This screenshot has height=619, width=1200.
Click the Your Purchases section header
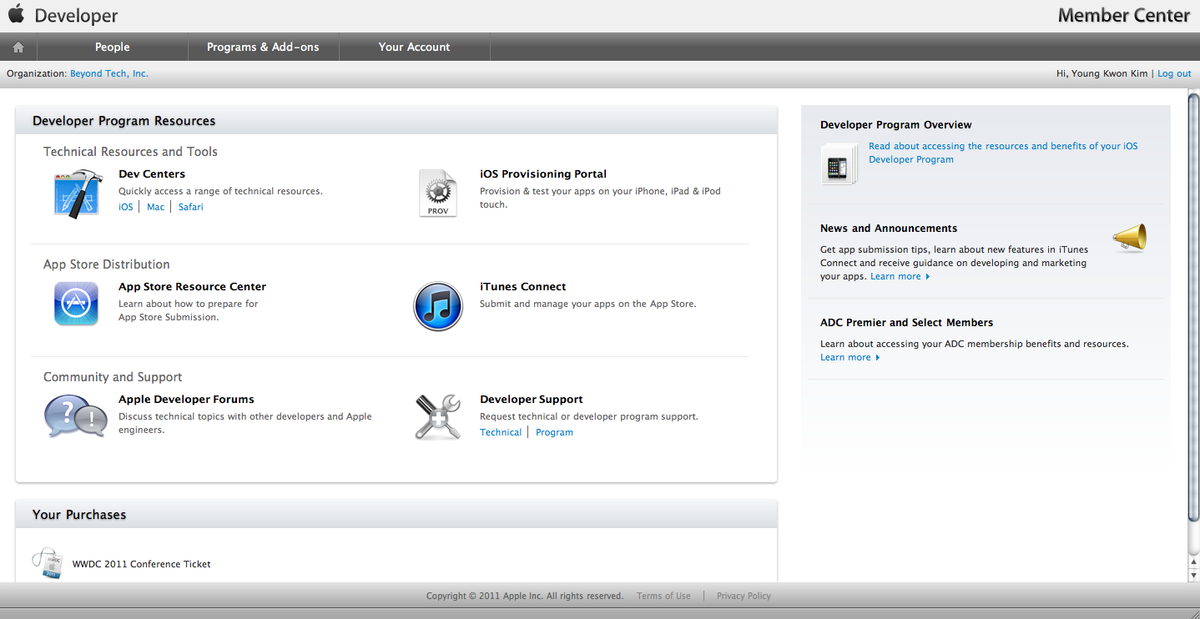click(79, 515)
